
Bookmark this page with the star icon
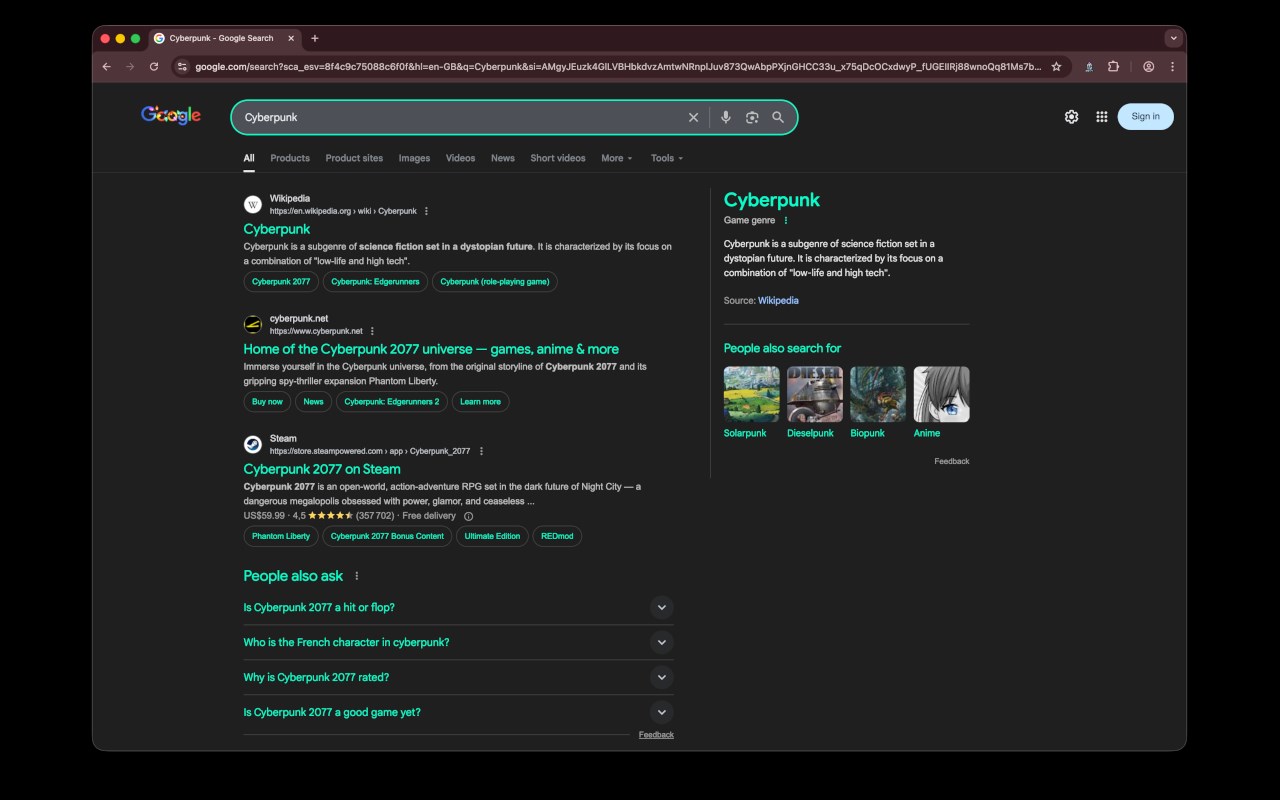tap(1056, 67)
